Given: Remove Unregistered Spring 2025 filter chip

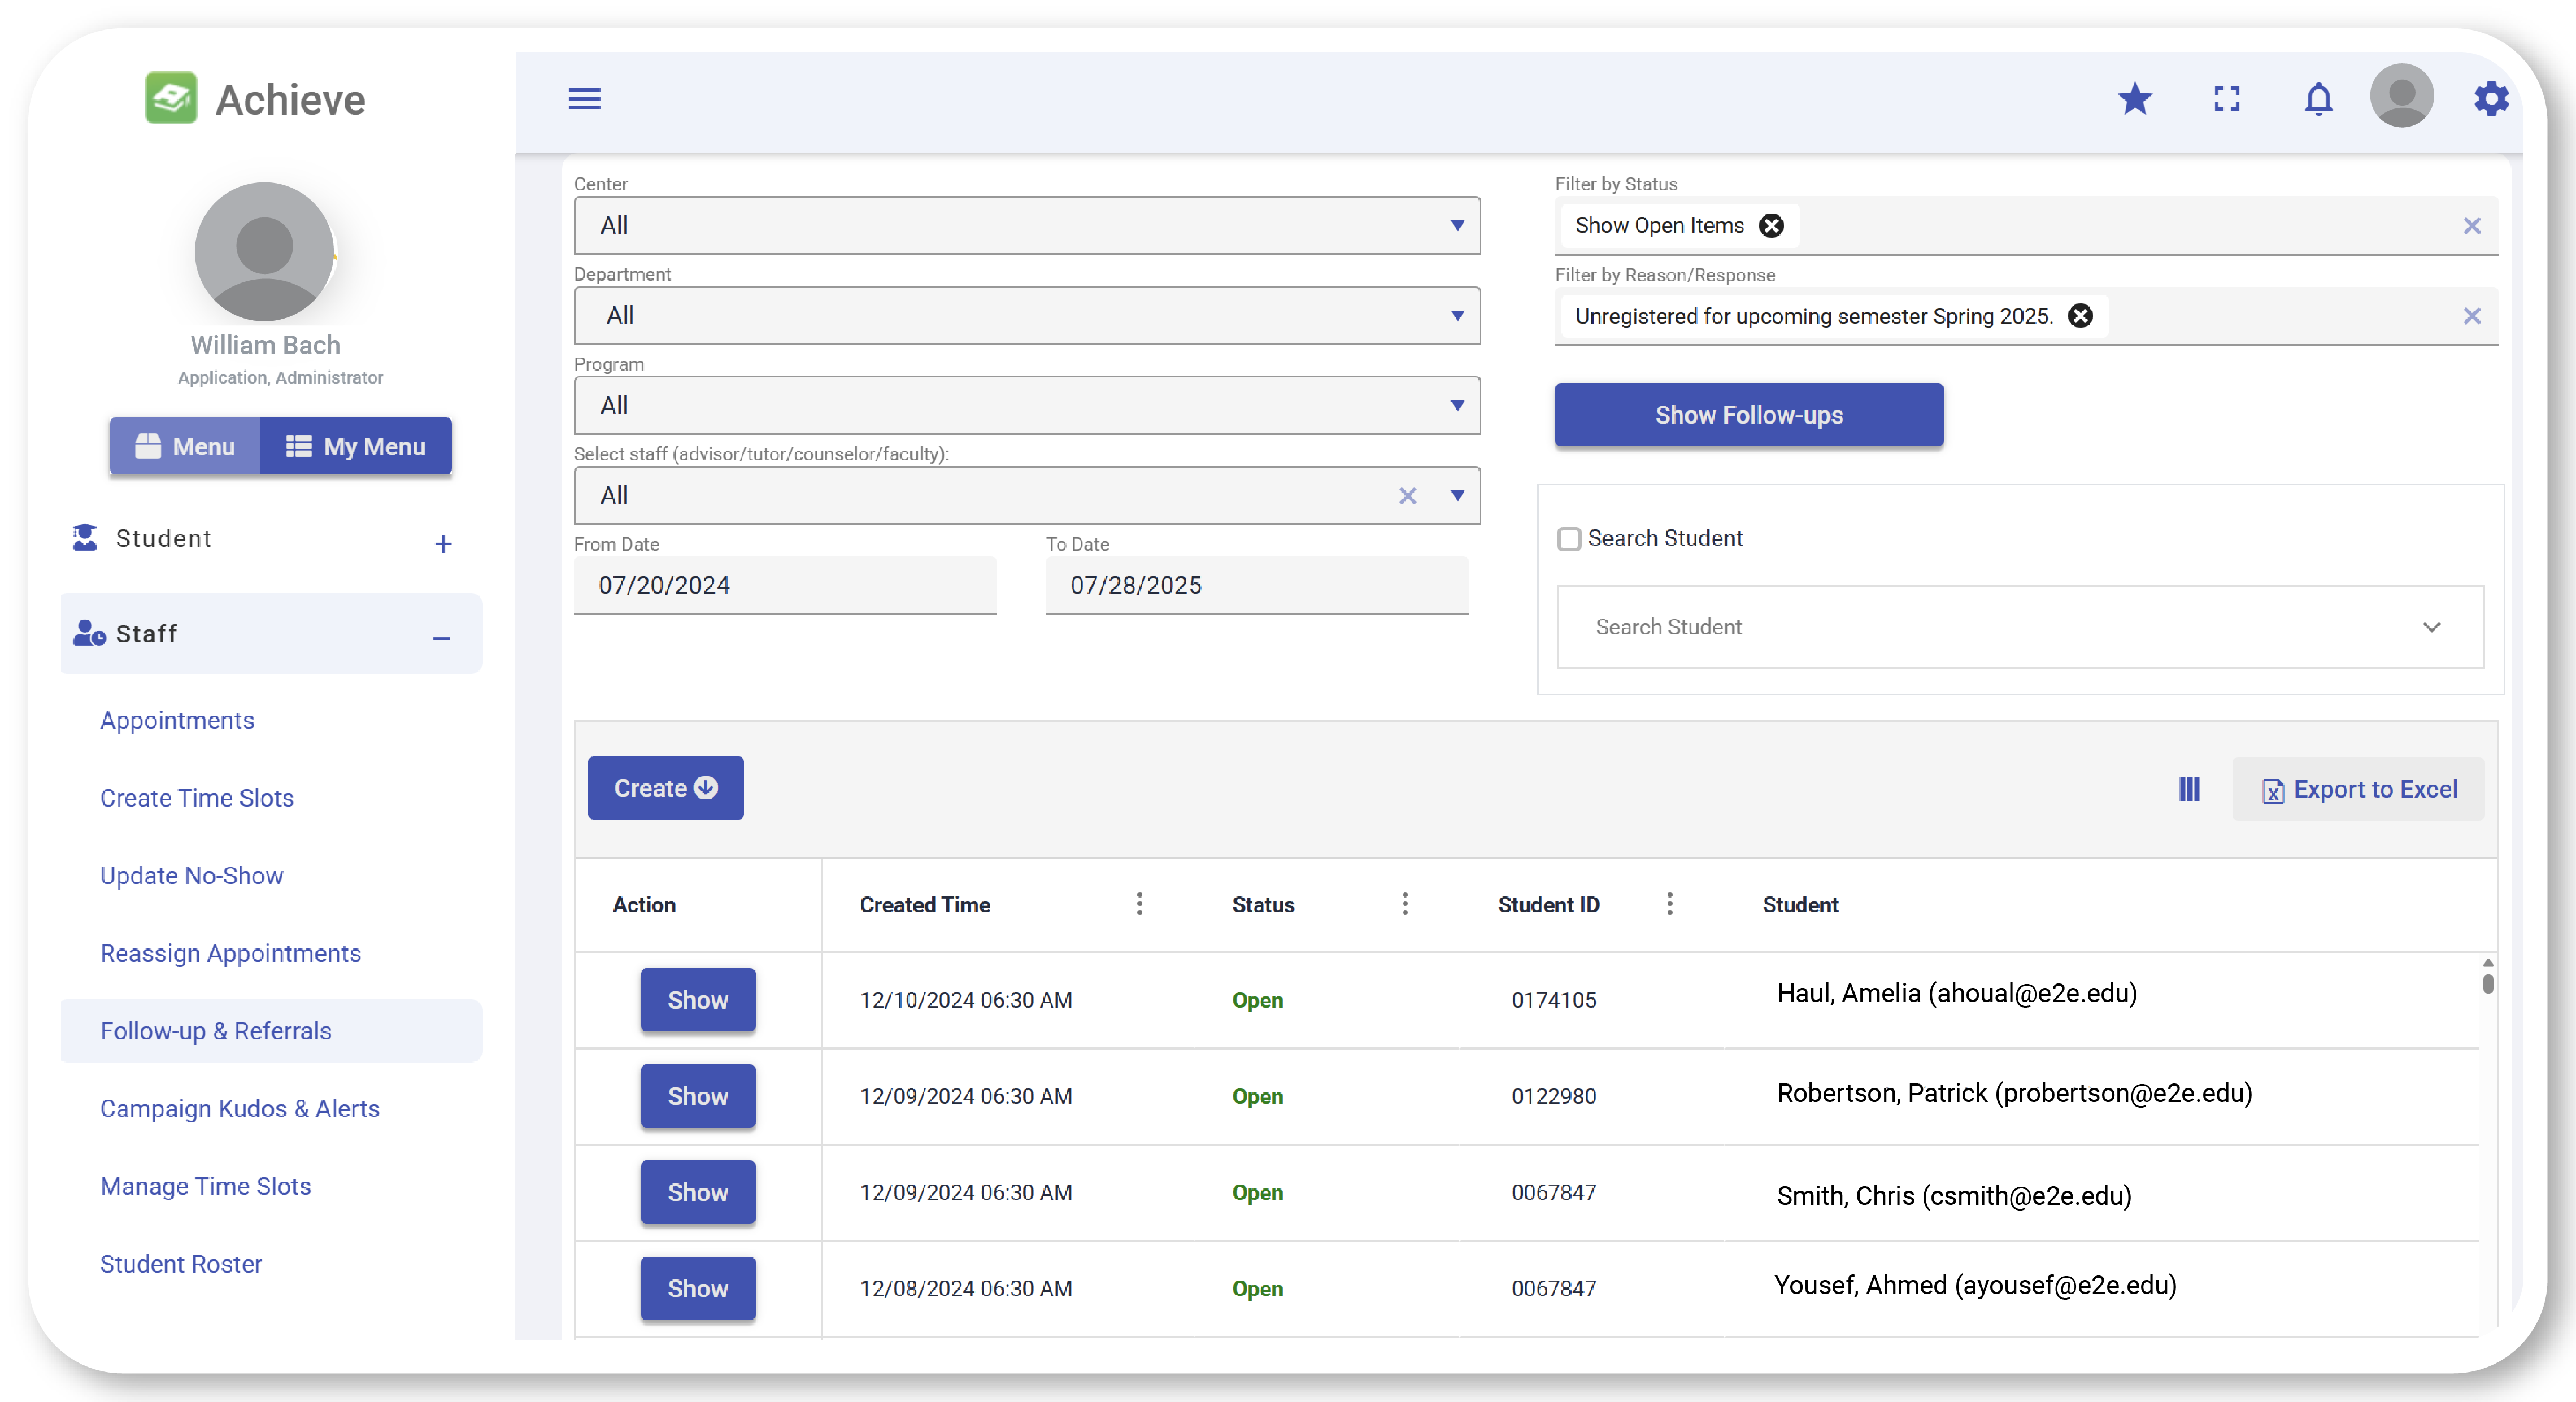Looking at the screenshot, I should tap(2080, 316).
